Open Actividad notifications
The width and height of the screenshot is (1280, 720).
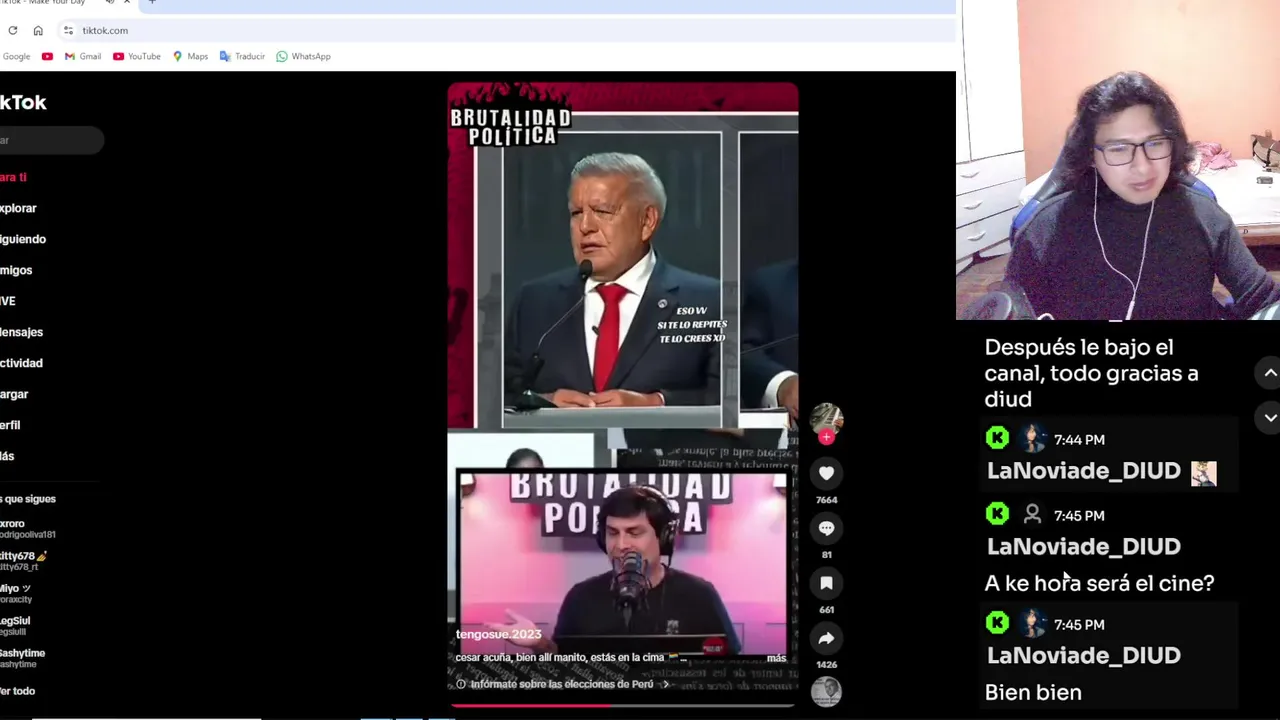click(x=21, y=363)
